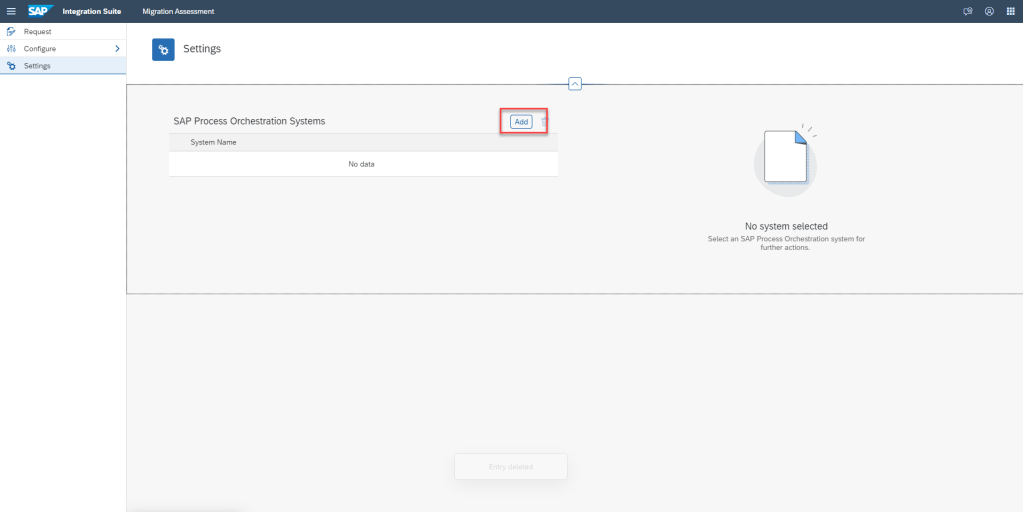Screen dimensions: 1023x512
Task: Open the Request page from sidebar
Action: tap(38, 32)
